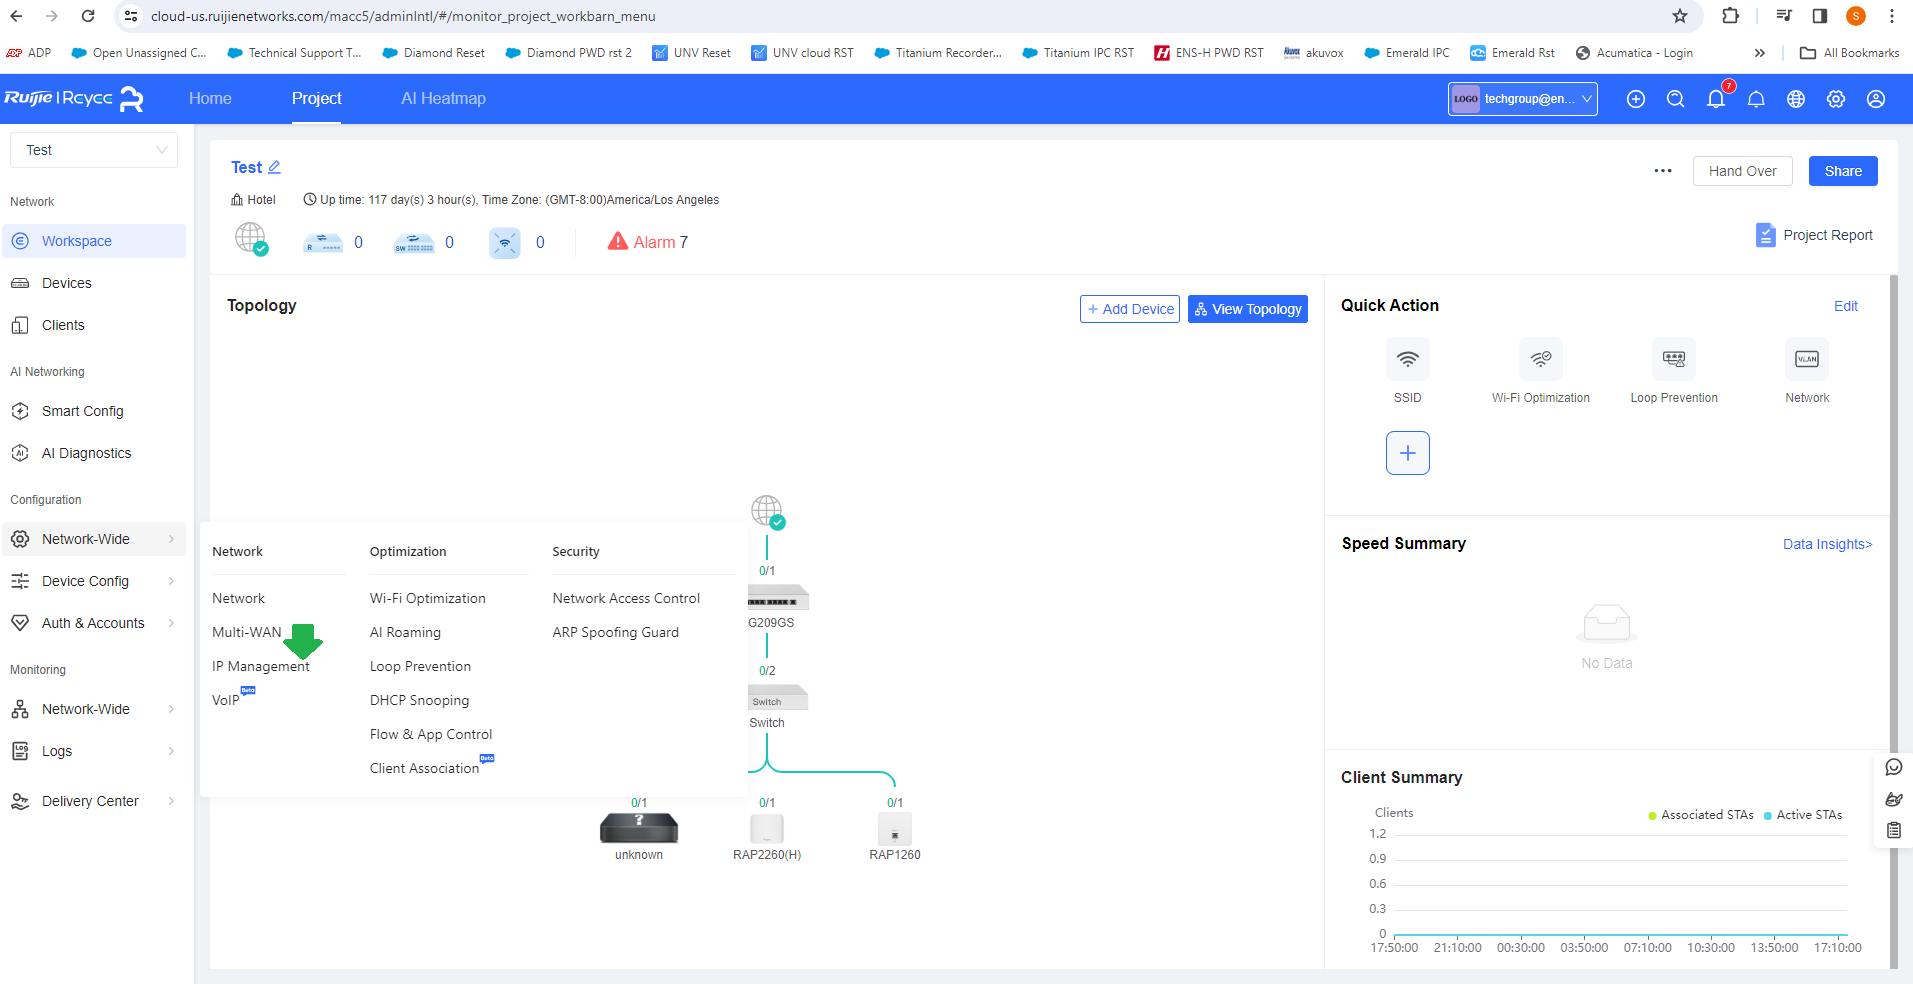The image size is (1913, 984).
Task: Open AI Diagnostics from the sidebar
Action: tap(86, 452)
